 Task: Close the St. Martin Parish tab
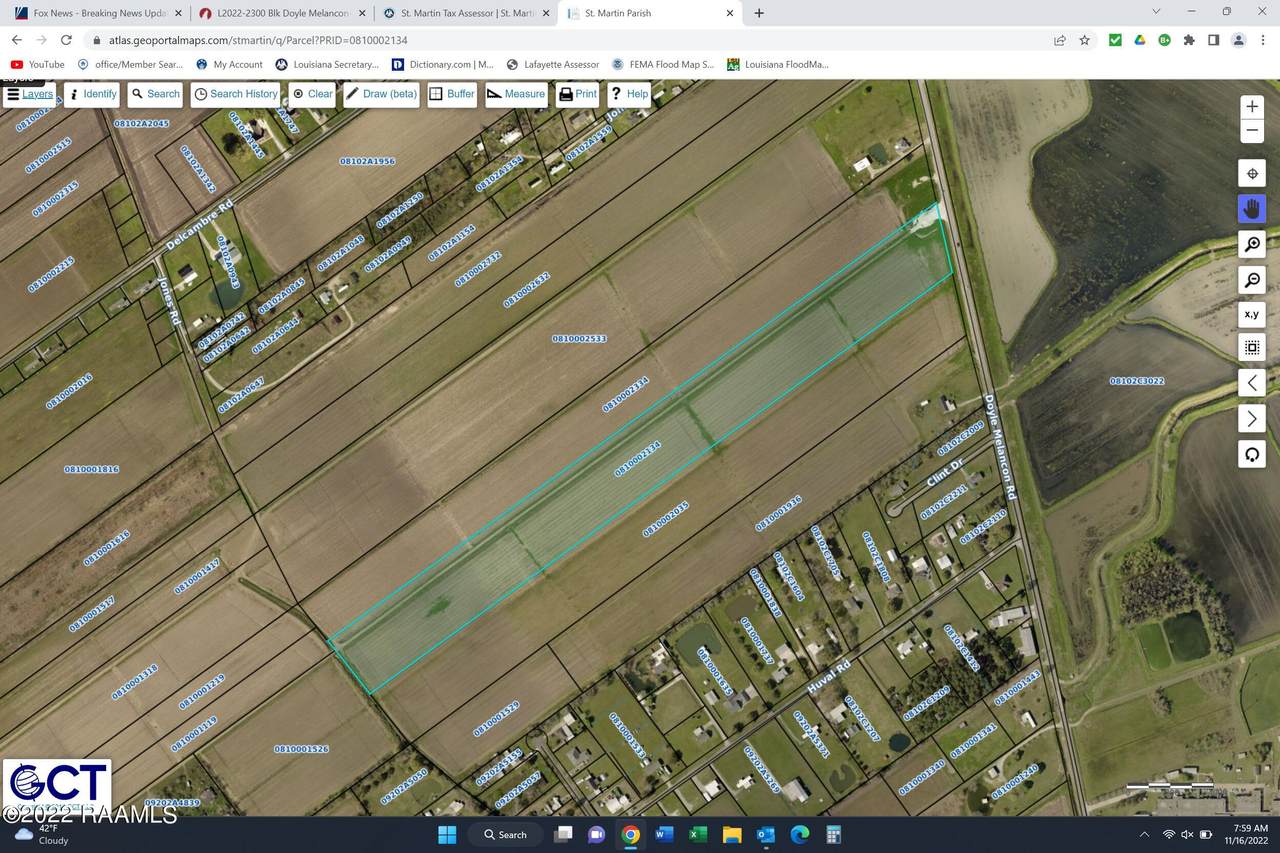(729, 13)
